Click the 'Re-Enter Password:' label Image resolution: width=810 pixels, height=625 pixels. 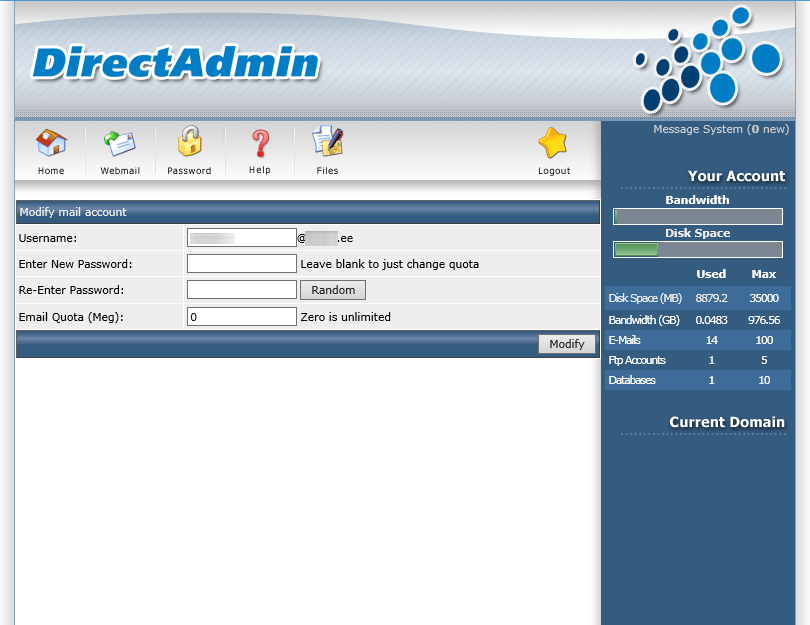click(x=71, y=290)
